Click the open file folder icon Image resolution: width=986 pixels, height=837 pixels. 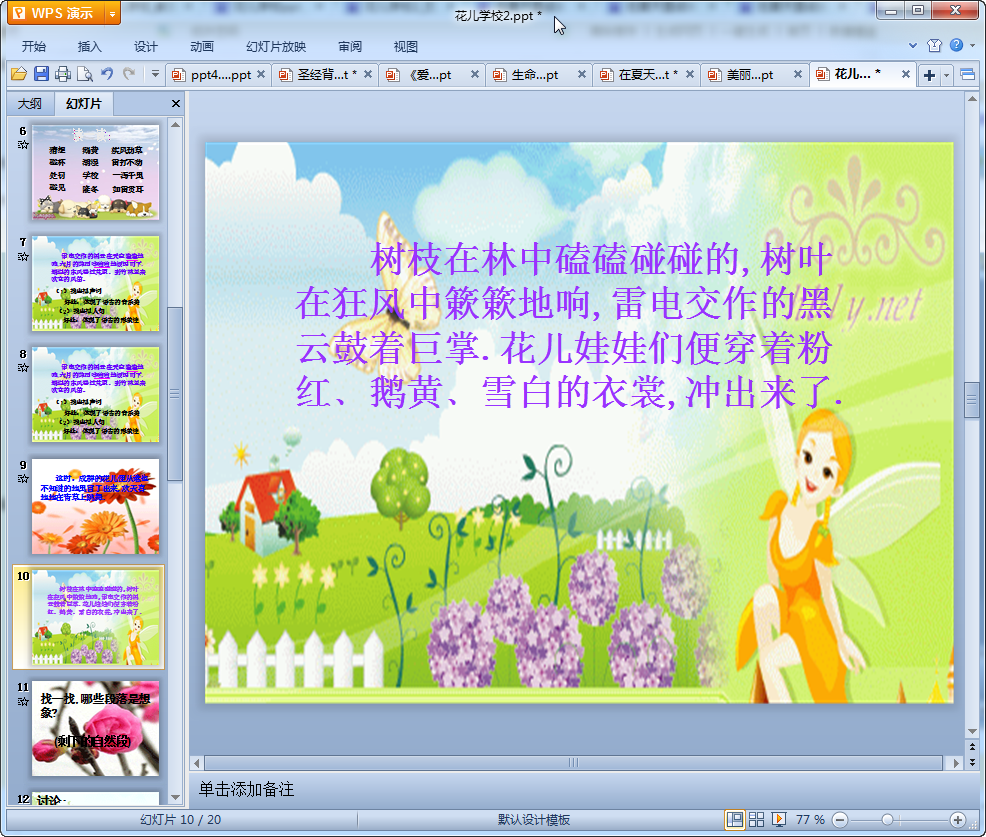[19, 74]
